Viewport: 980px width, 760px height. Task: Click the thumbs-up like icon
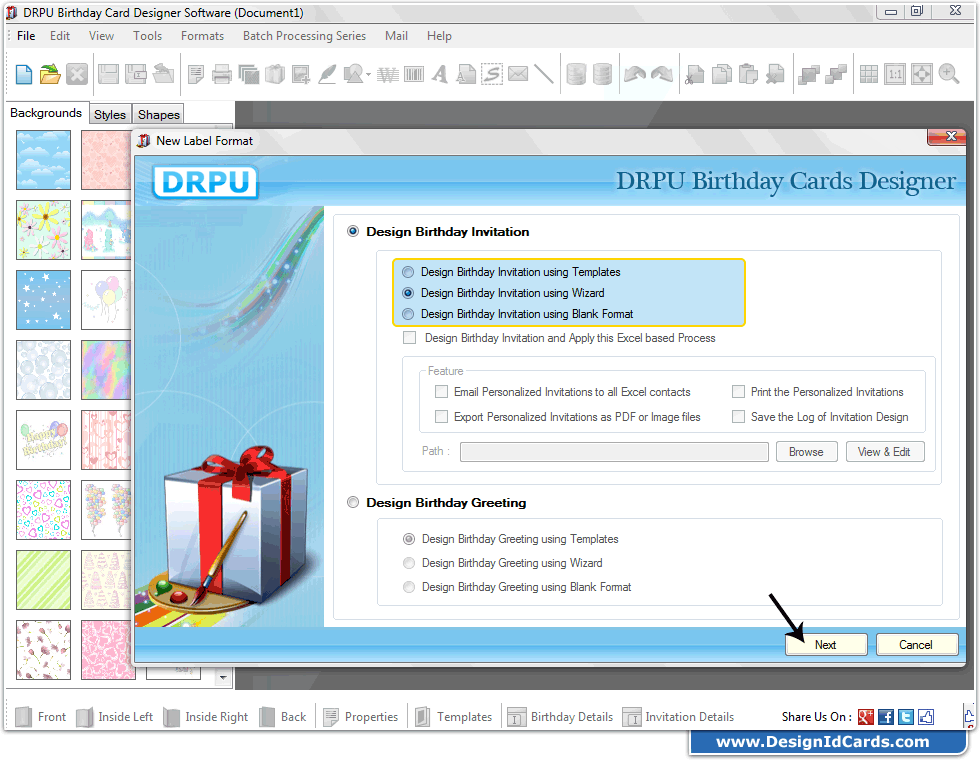926,717
